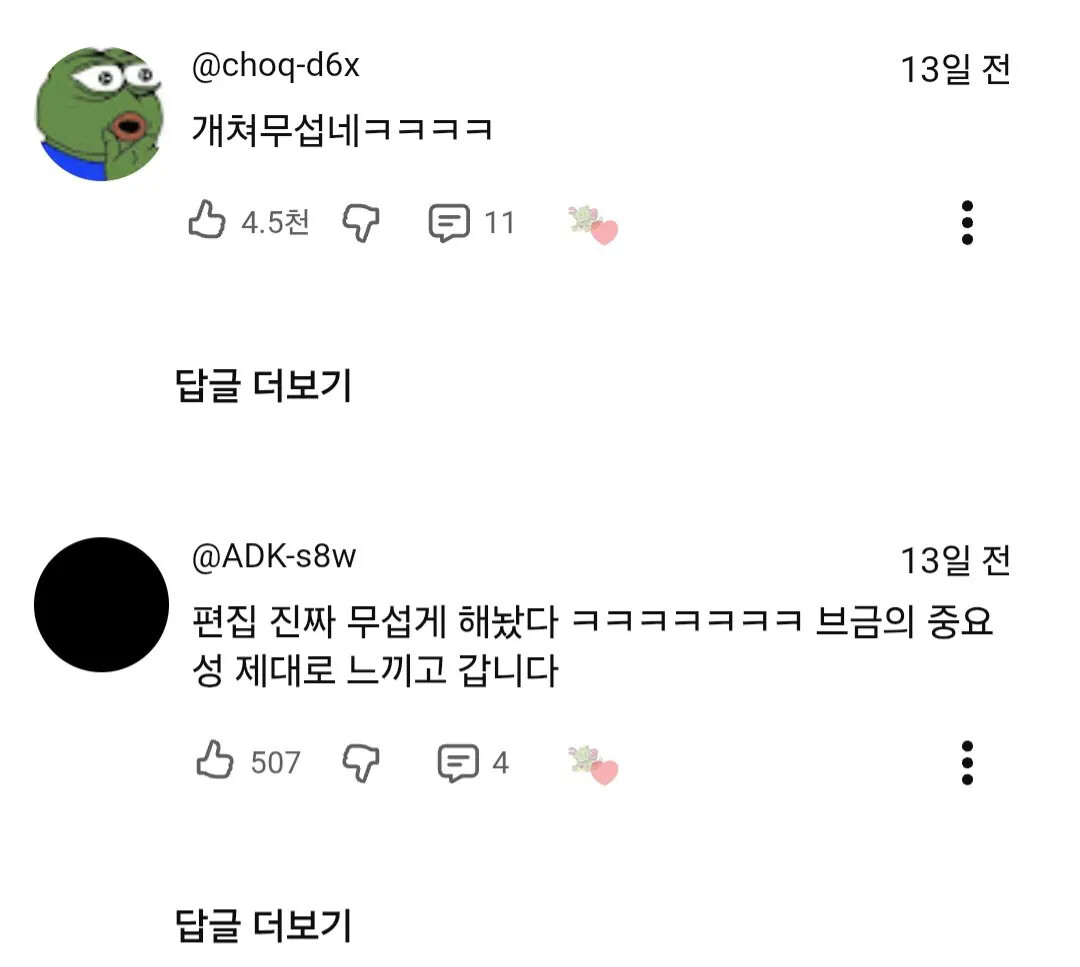Expand replies under @choq-d6x comment
This screenshot has height=967, width=1080.
tap(264, 385)
